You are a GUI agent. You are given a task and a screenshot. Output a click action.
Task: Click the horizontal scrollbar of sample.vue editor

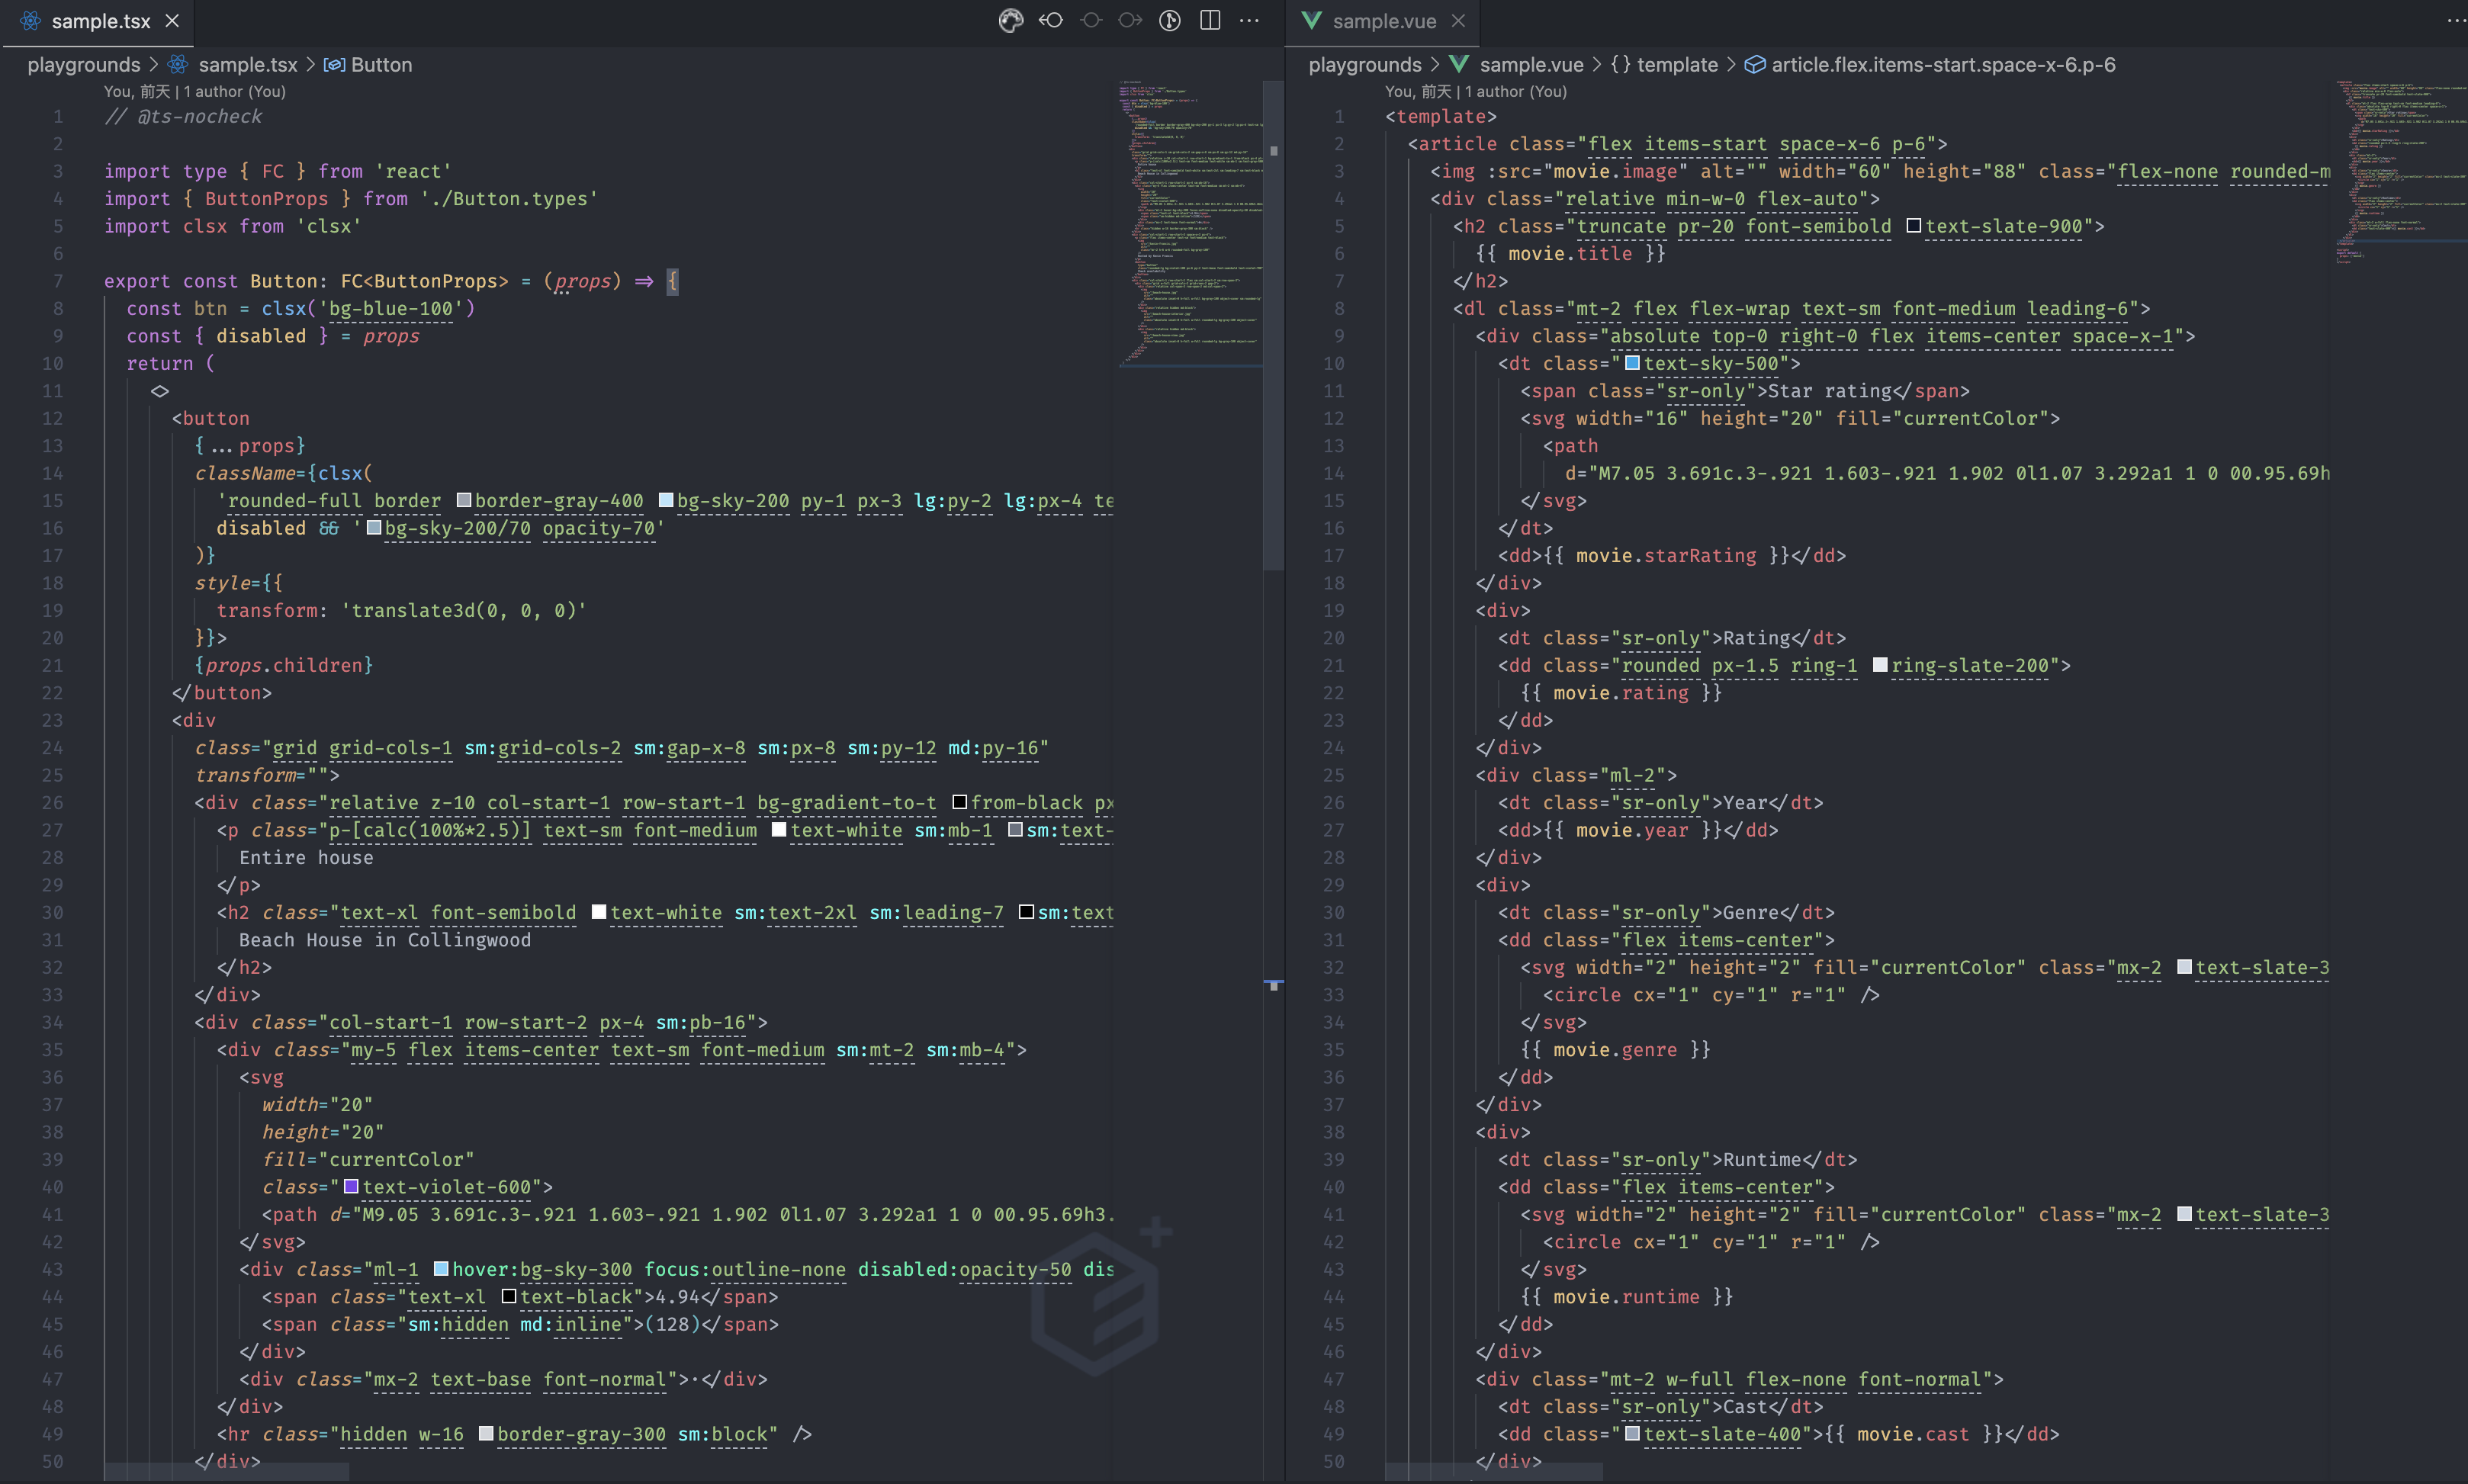pos(1495,1472)
